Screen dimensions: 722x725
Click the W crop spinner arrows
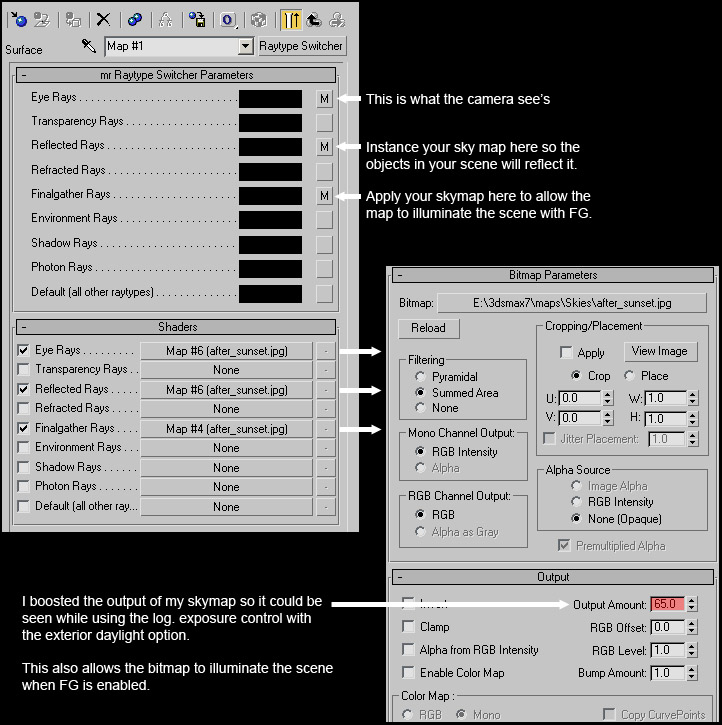(x=692, y=398)
